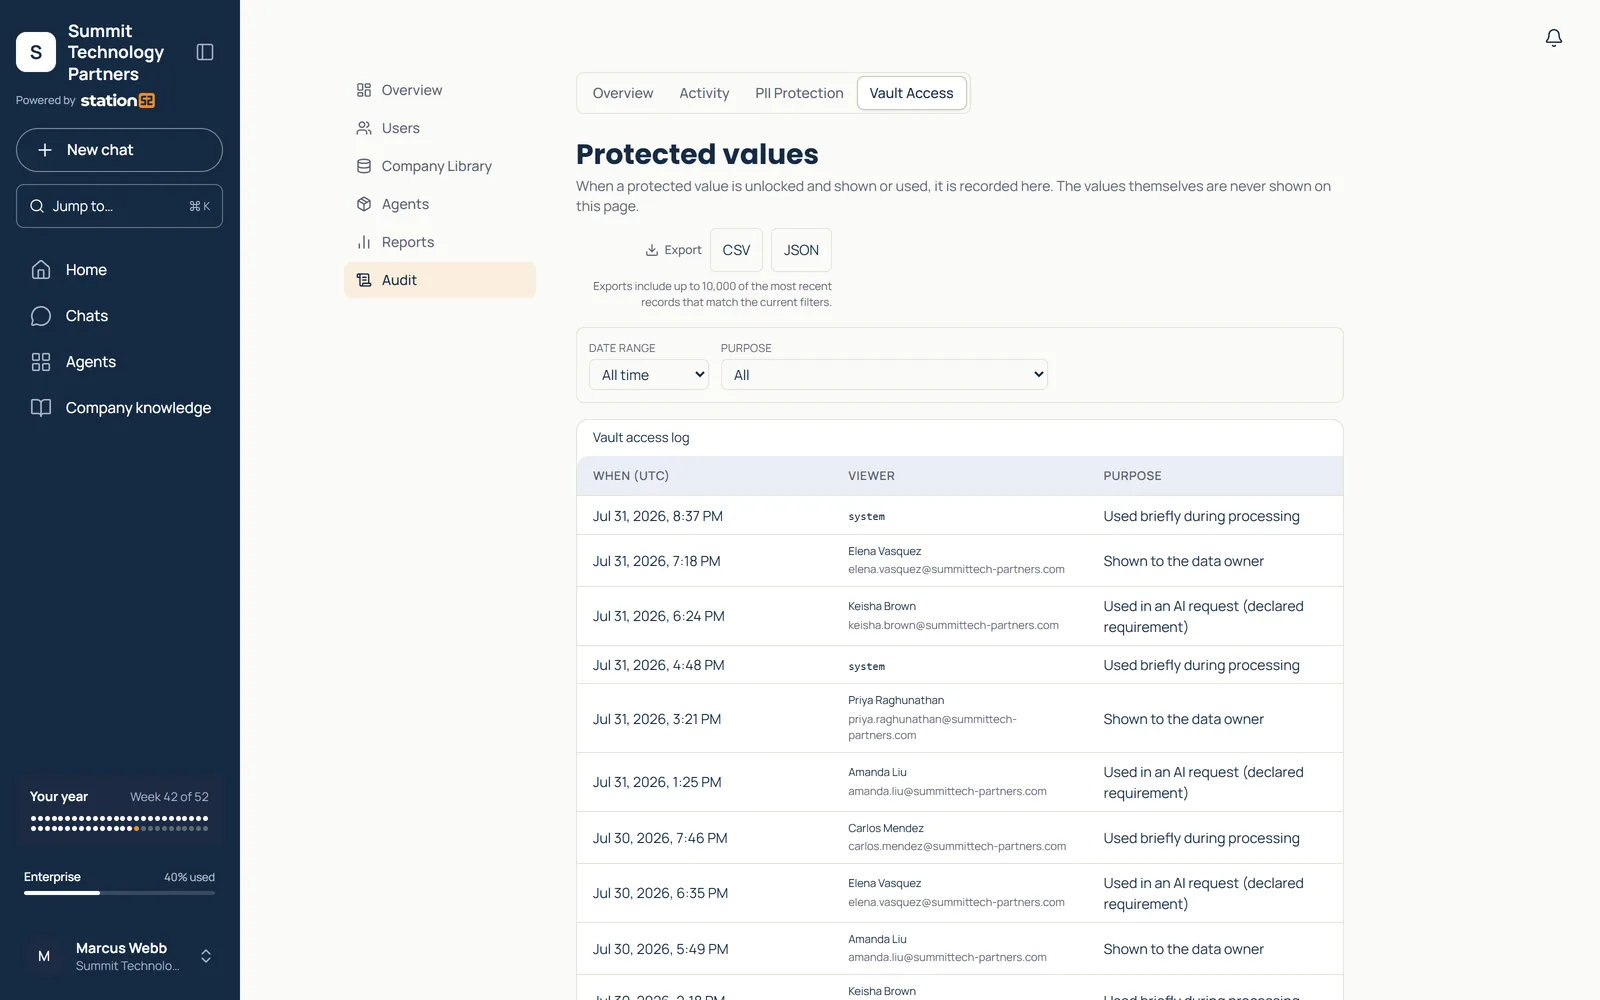Click the Your year week dots tracker
Screen dimensions: 1600x1000
(119, 823)
